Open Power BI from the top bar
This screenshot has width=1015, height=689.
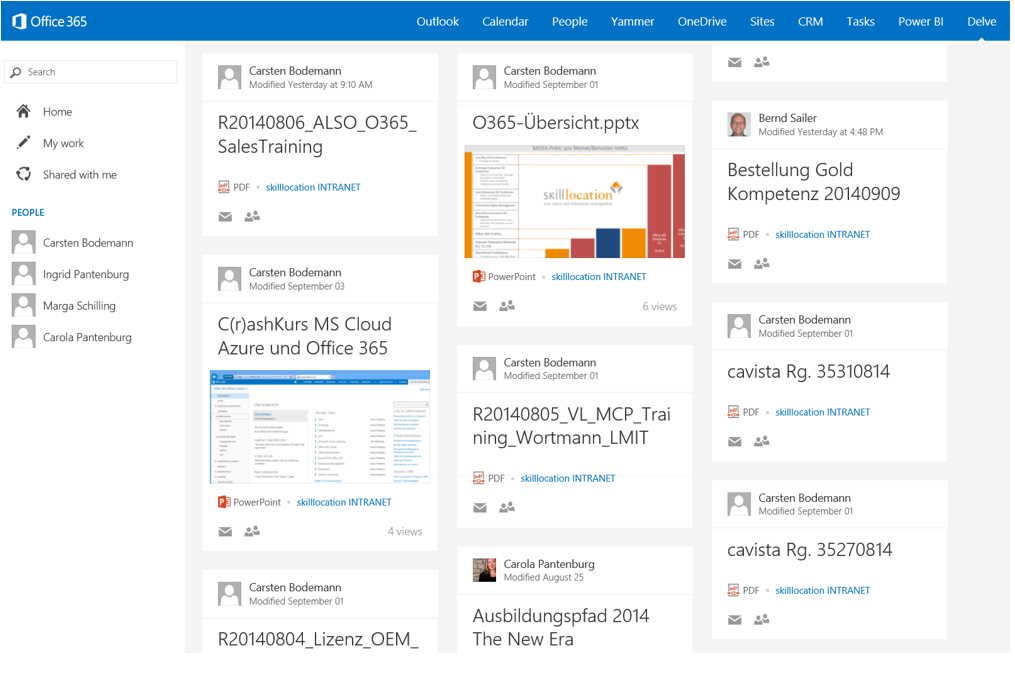(x=920, y=21)
